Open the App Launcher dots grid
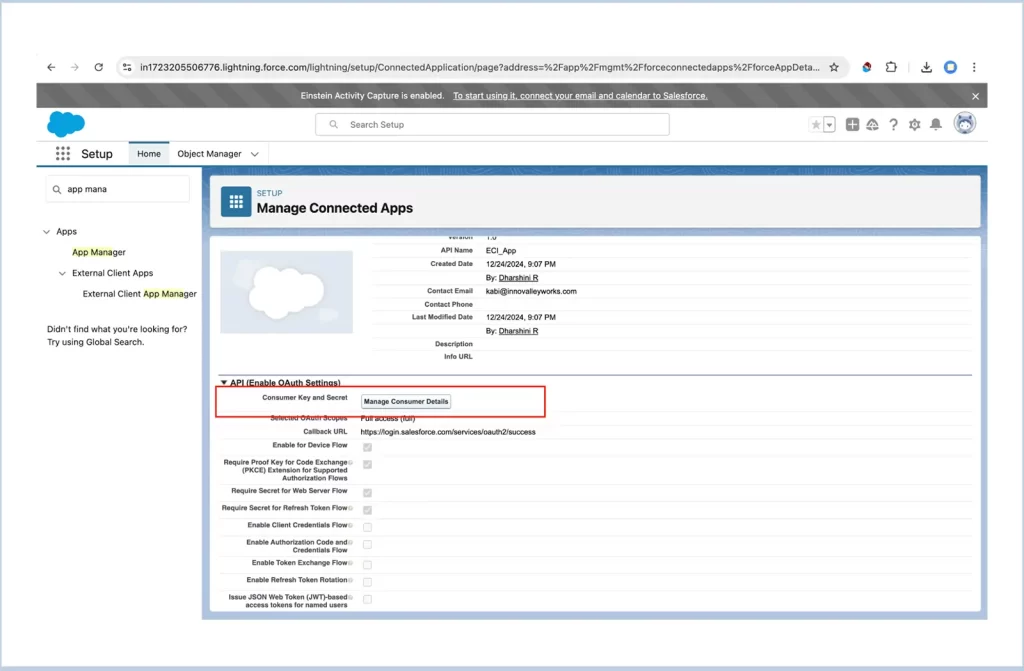 [x=63, y=154]
